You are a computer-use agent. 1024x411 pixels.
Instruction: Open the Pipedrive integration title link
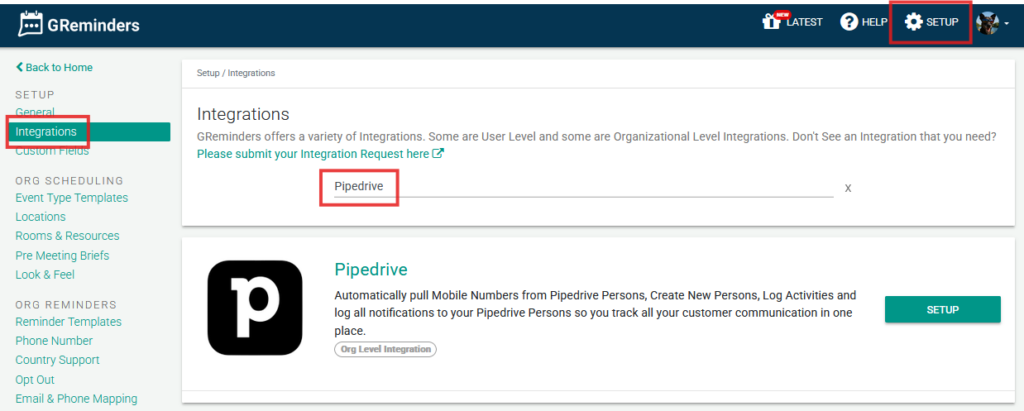pyautogui.click(x=370, y=270)
